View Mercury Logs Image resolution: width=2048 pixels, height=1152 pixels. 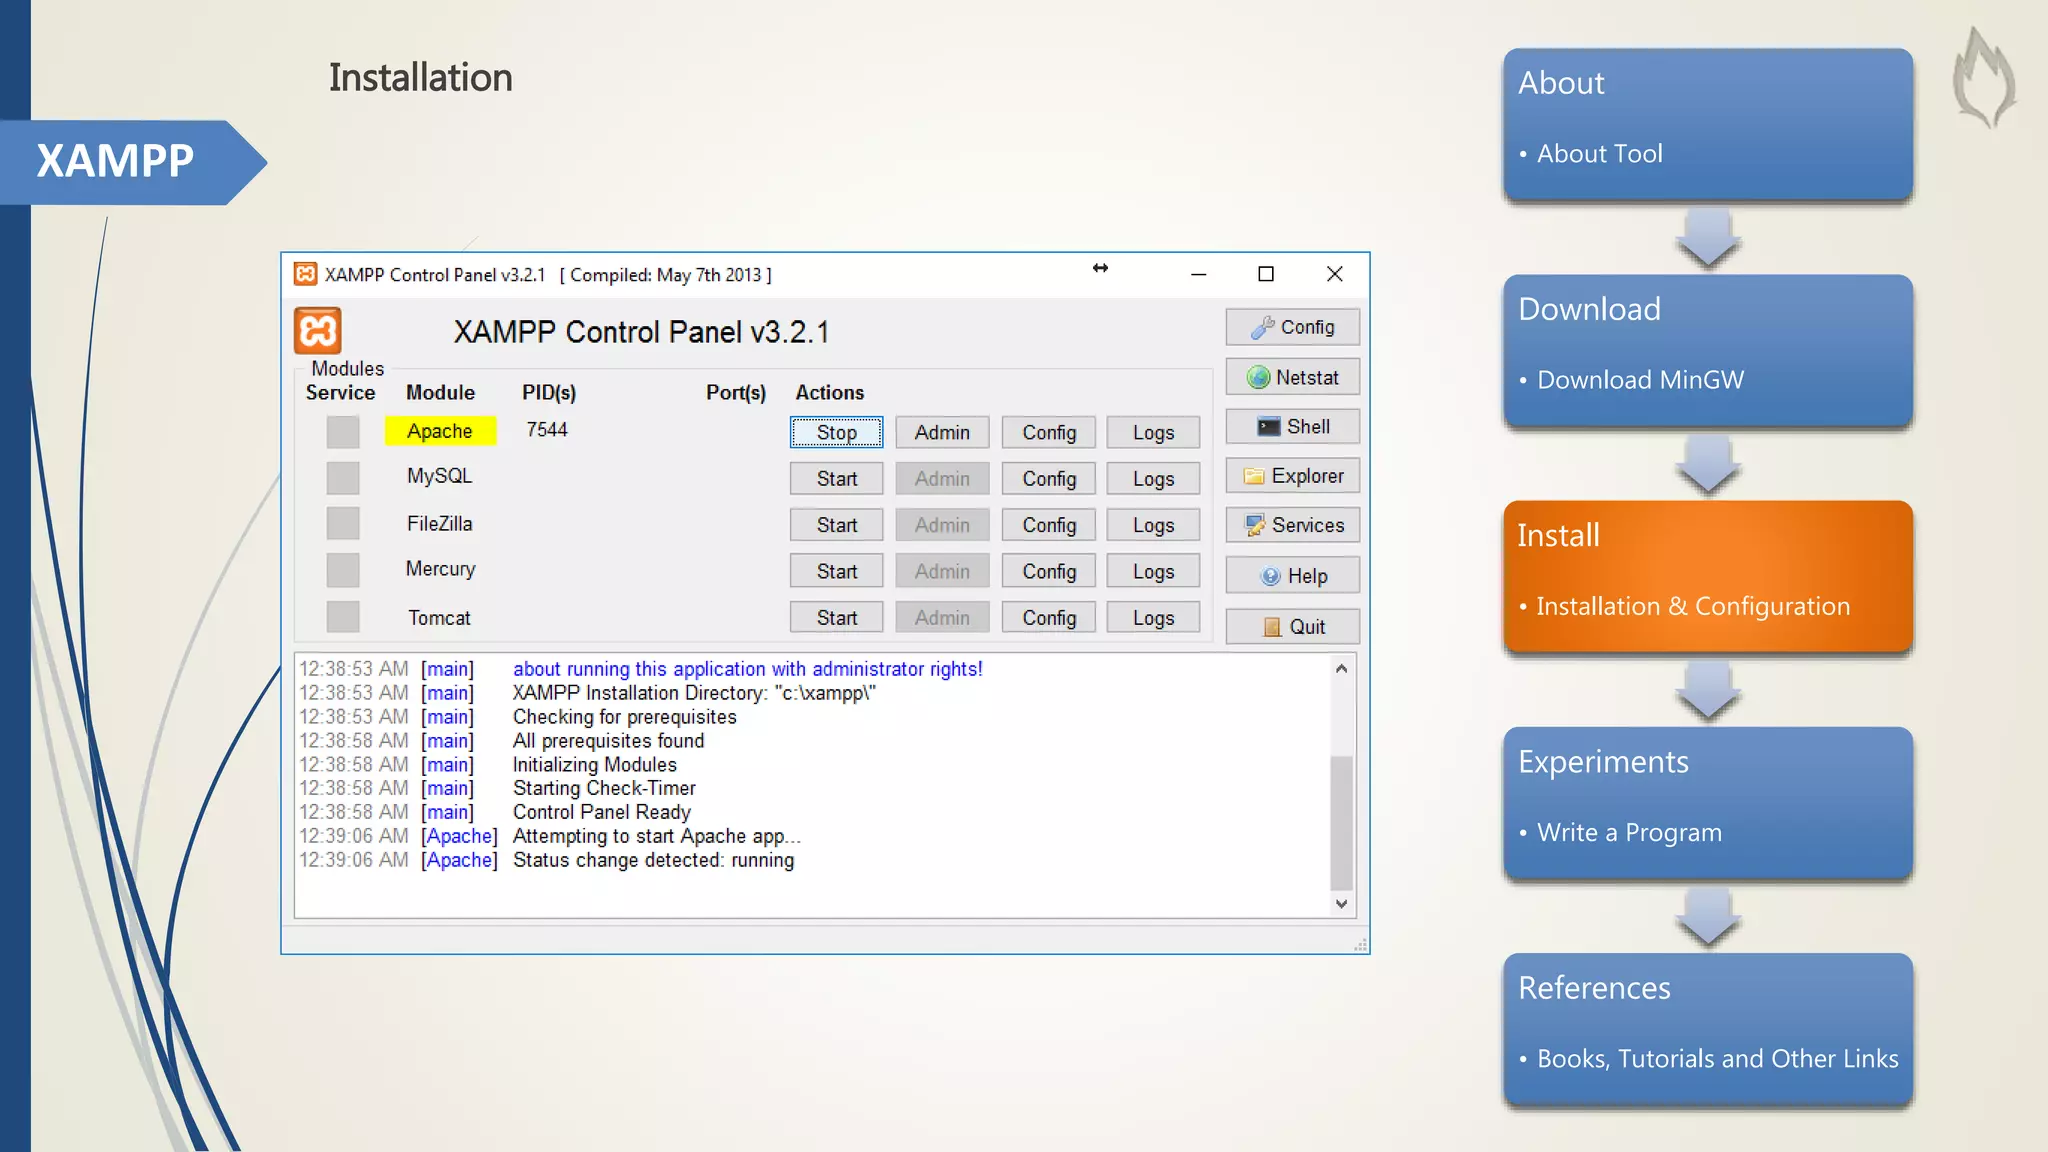[x=1153, y=571]
